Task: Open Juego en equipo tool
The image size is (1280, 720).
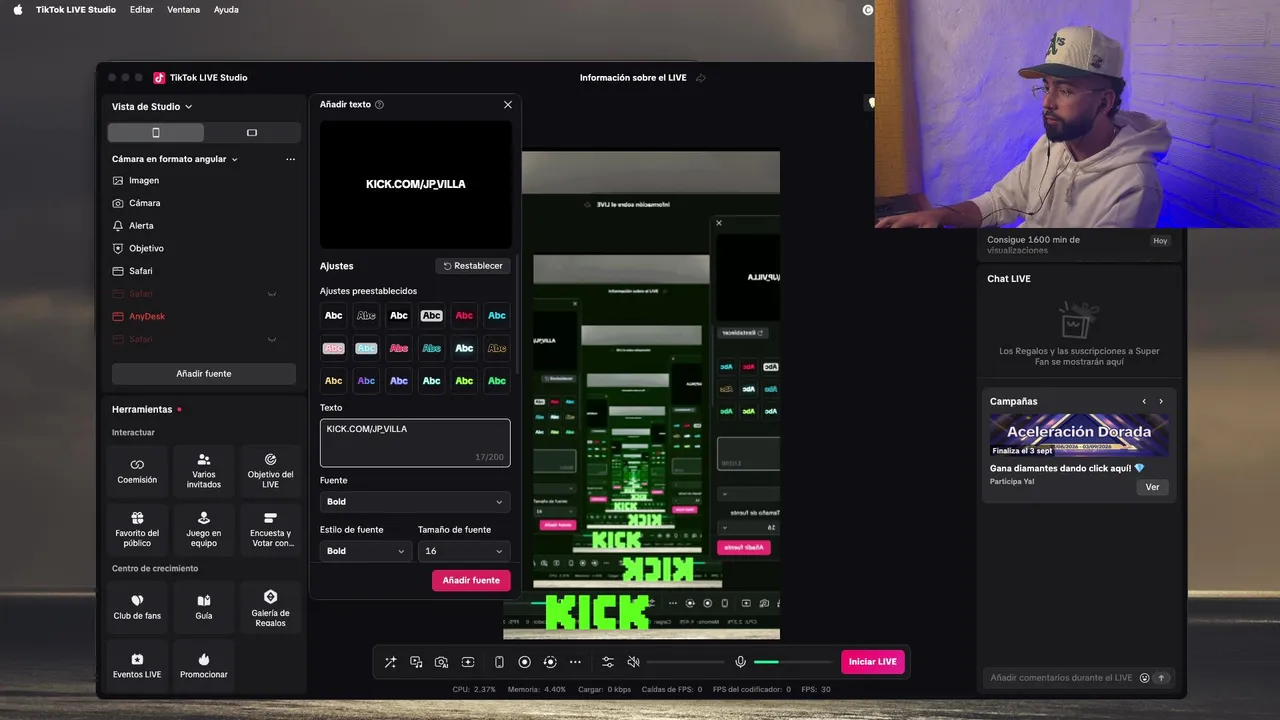Action: [x=203, y=530]
